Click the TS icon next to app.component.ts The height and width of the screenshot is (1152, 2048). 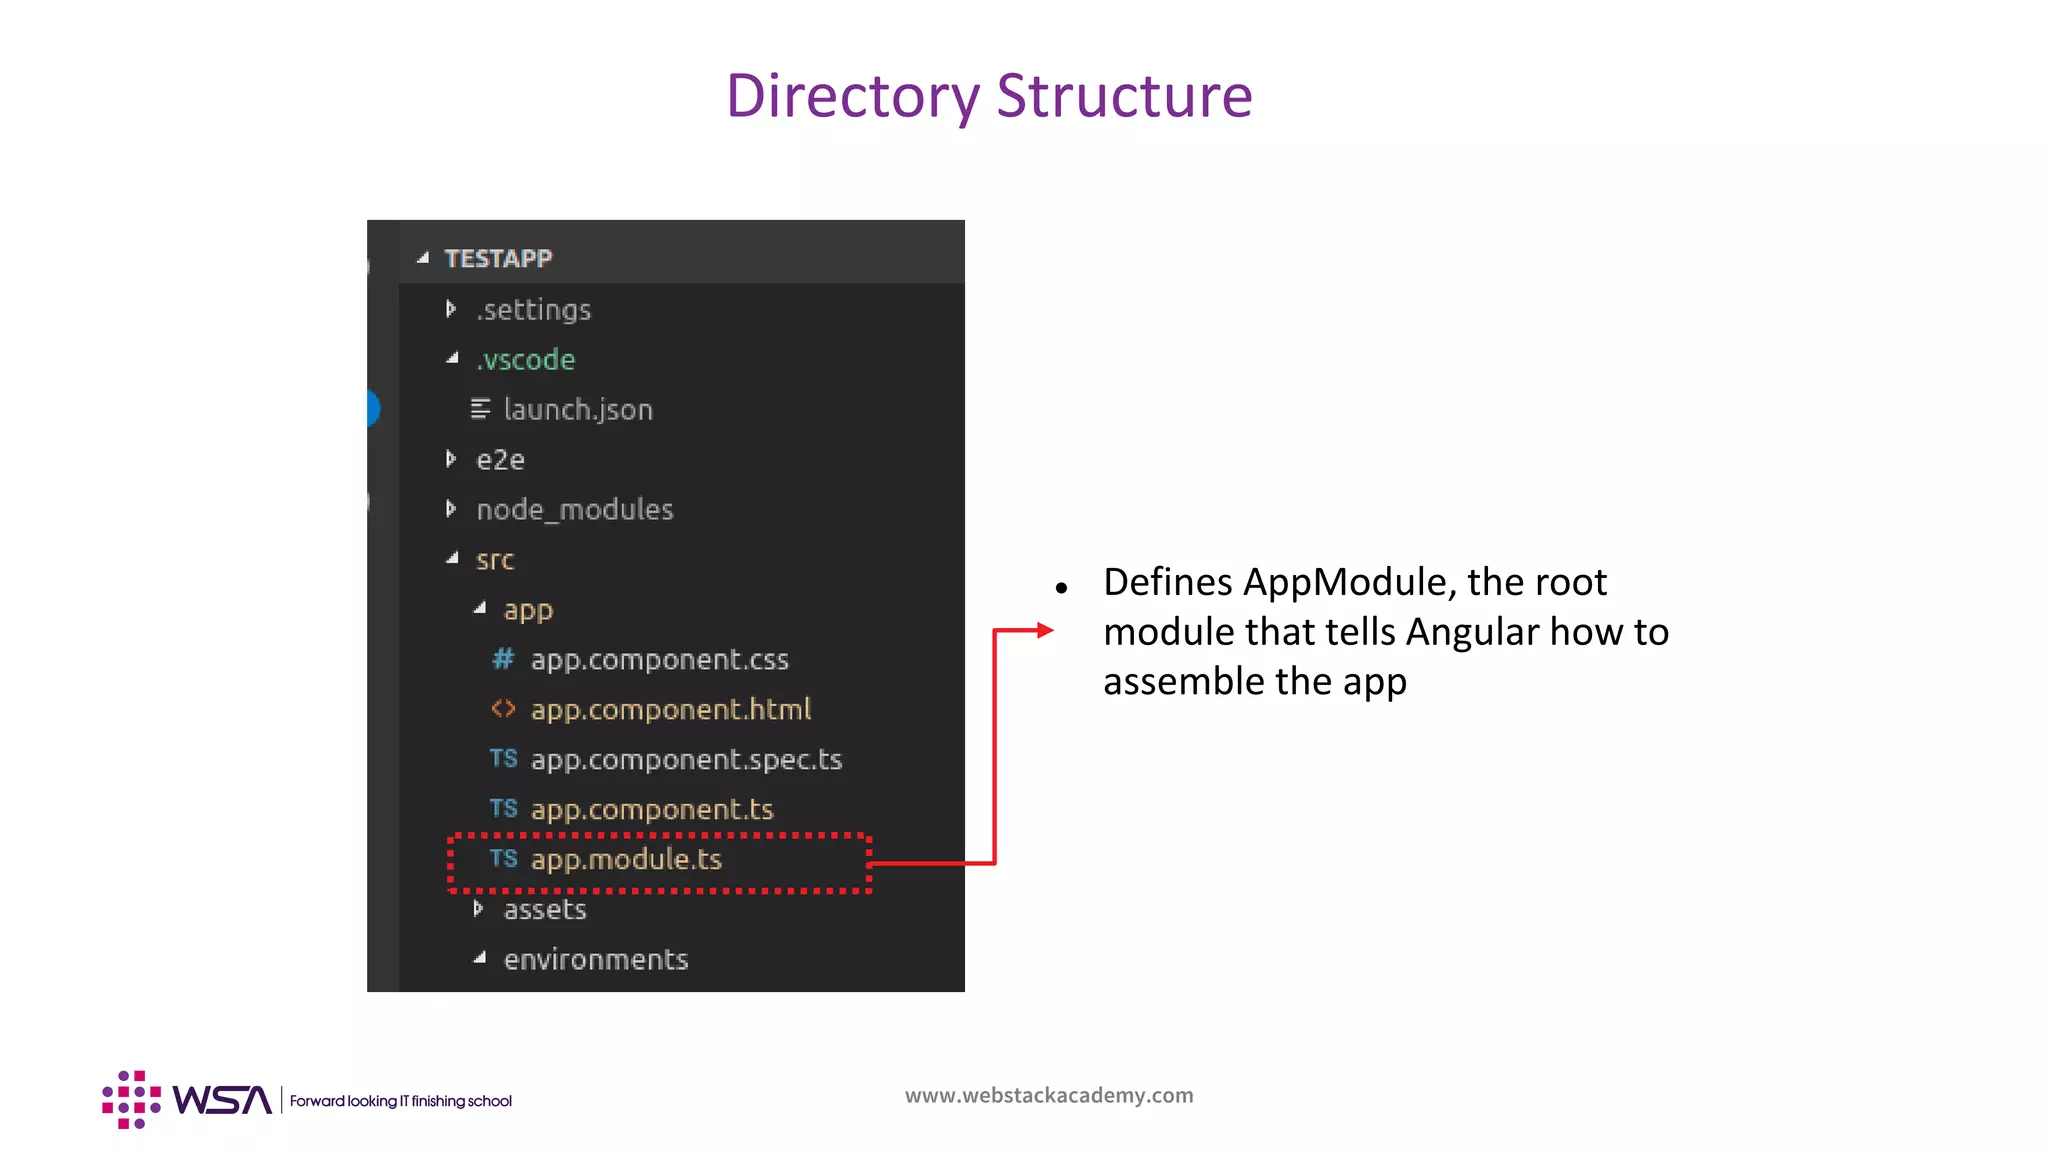[x=503, y=809]
